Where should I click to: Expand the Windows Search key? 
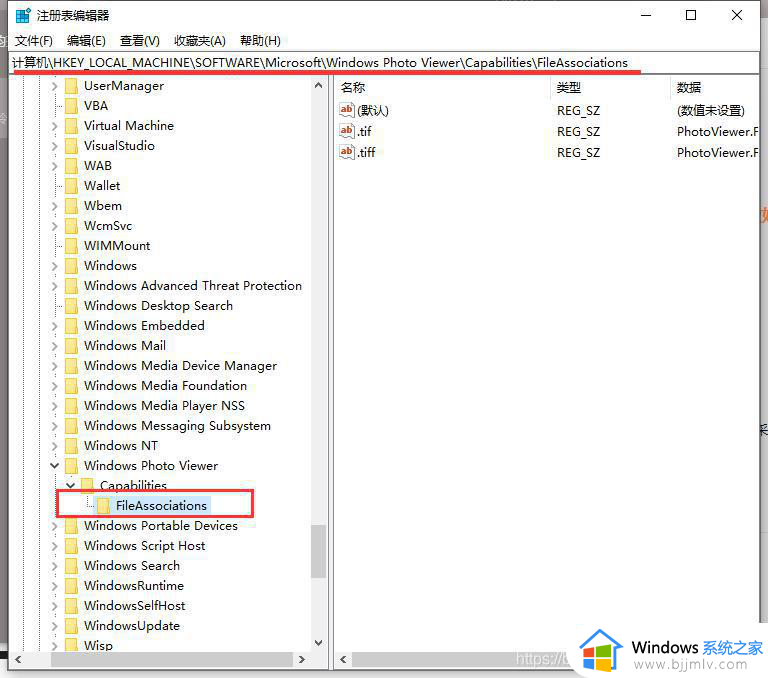click(x=54, y=566)
